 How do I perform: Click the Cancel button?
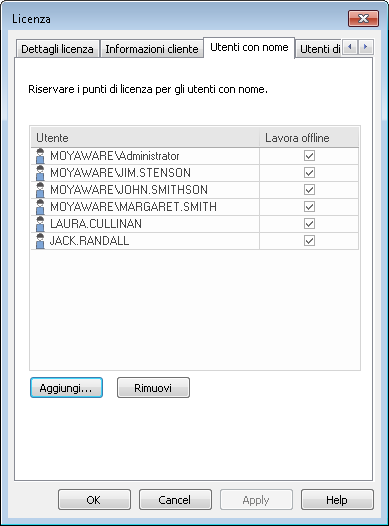point(175,500)
